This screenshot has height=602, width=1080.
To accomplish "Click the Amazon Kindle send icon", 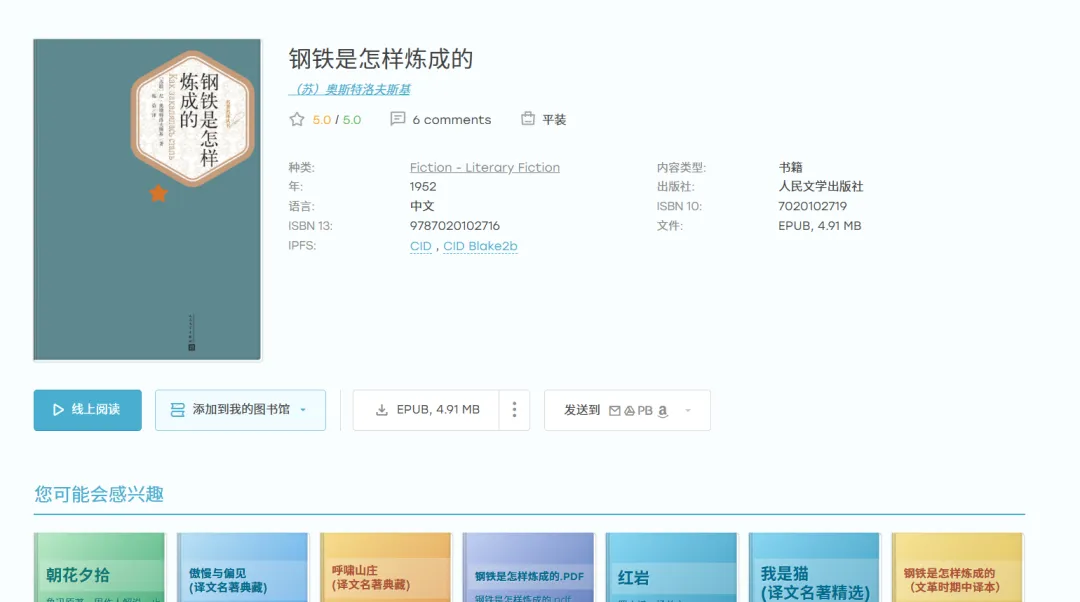I will (x=663, y=411).
